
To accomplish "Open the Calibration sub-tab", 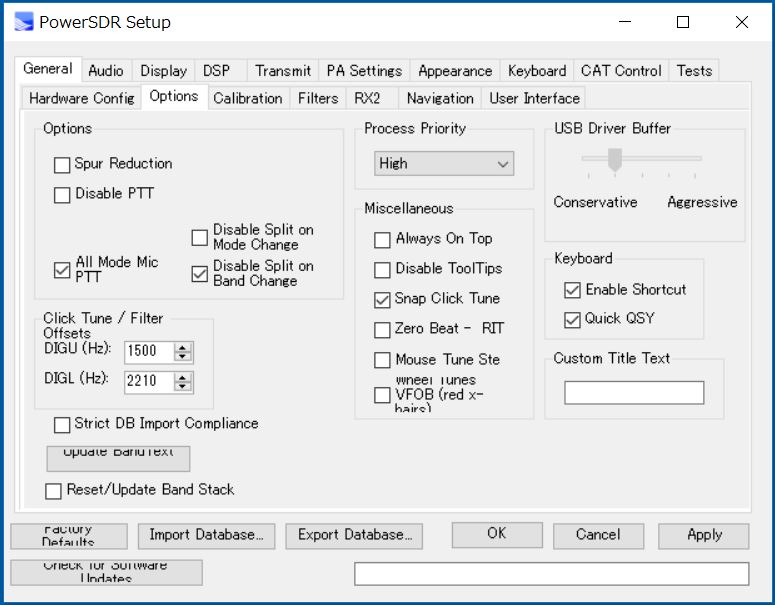I will click(248, 98).
